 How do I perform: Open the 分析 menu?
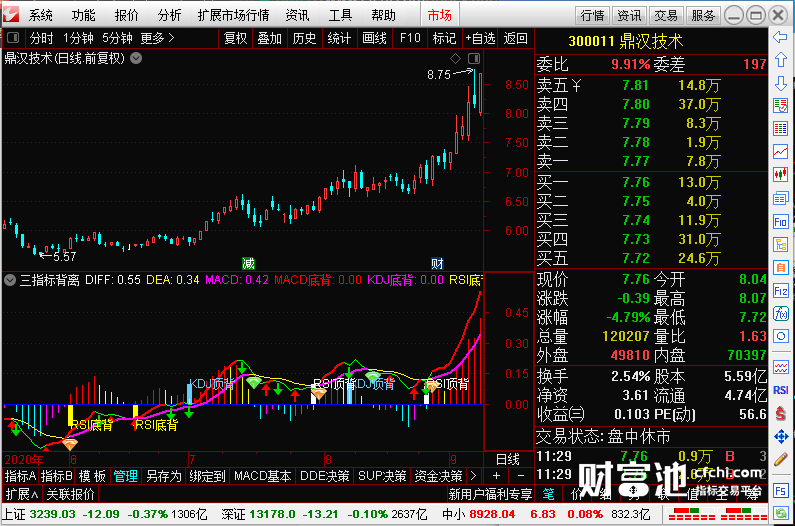click(169, 15)
